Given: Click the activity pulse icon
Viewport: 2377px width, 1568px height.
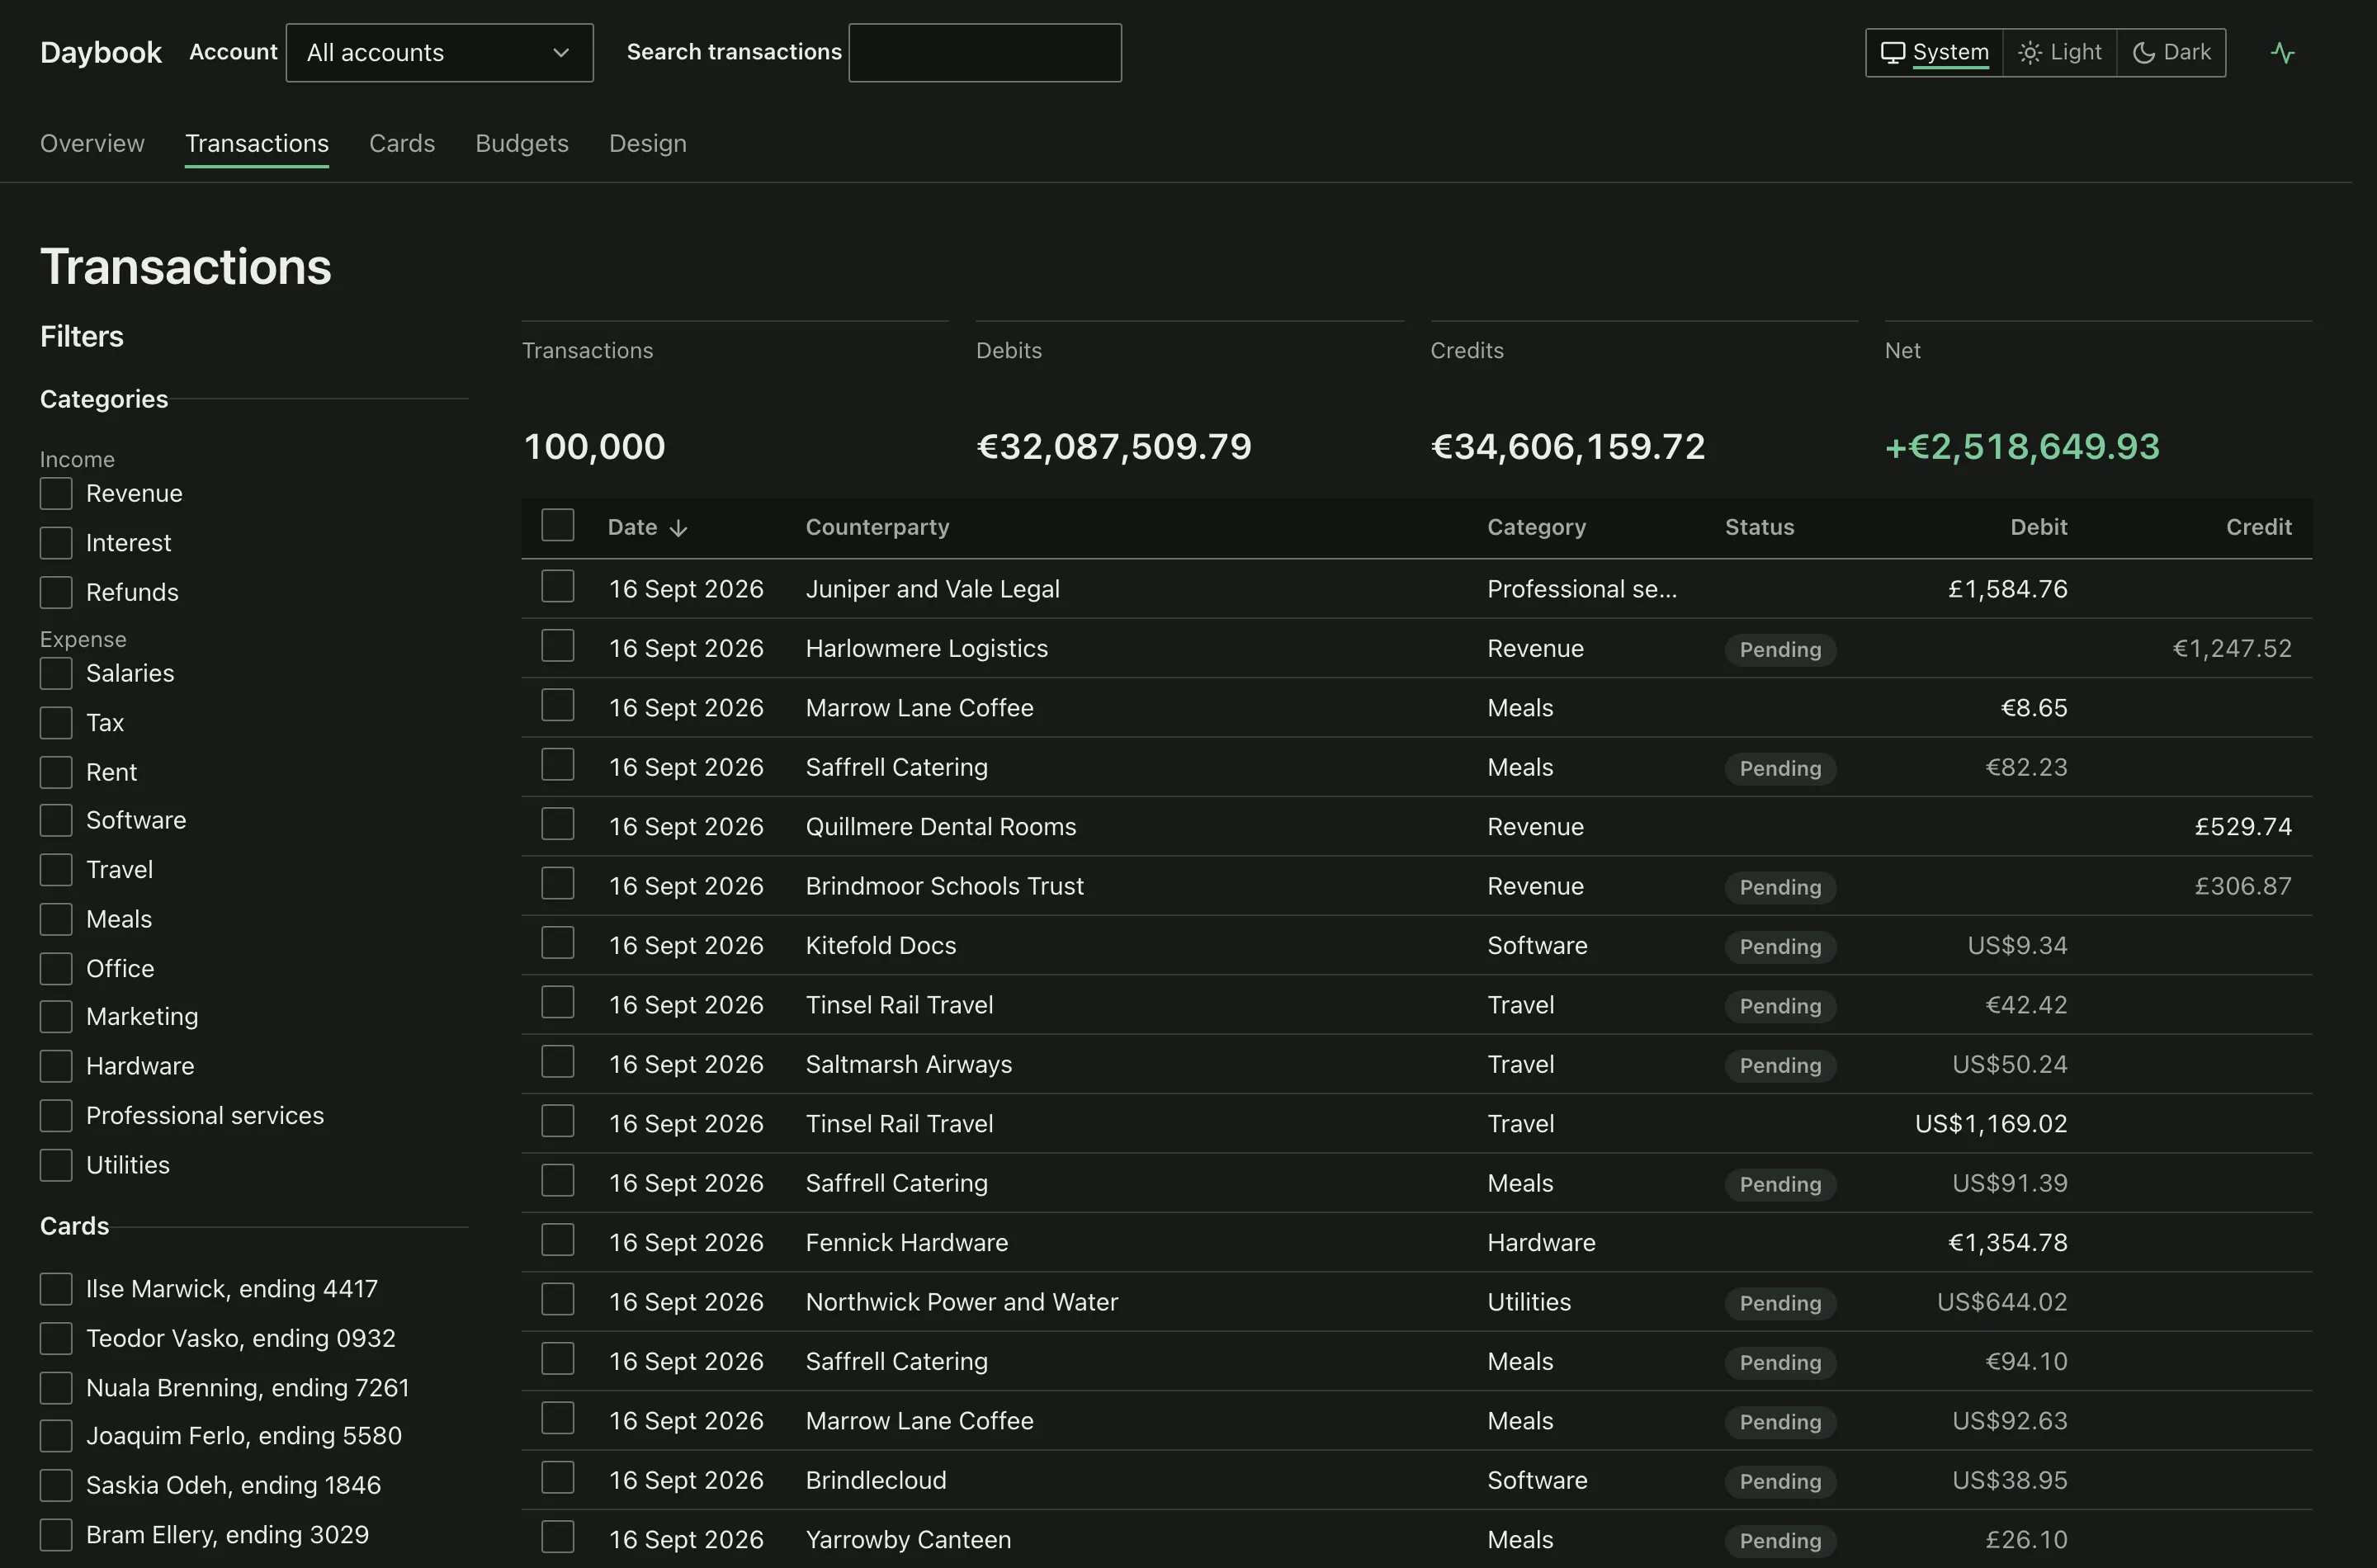Looking at the screenshot, I should point(2282,53).
